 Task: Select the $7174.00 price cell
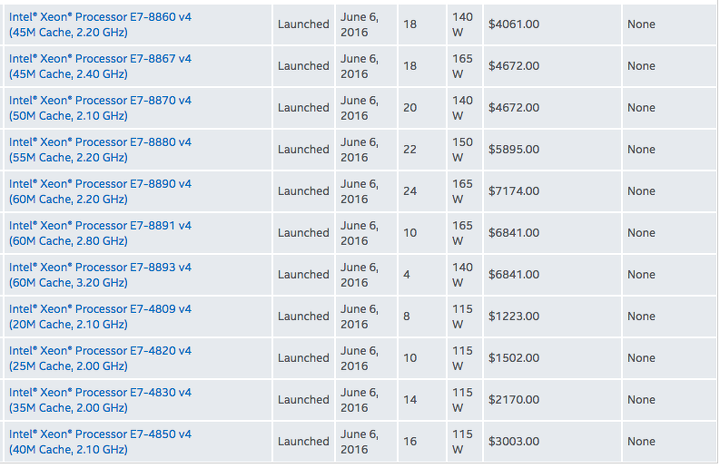click(x=514, y=192)
